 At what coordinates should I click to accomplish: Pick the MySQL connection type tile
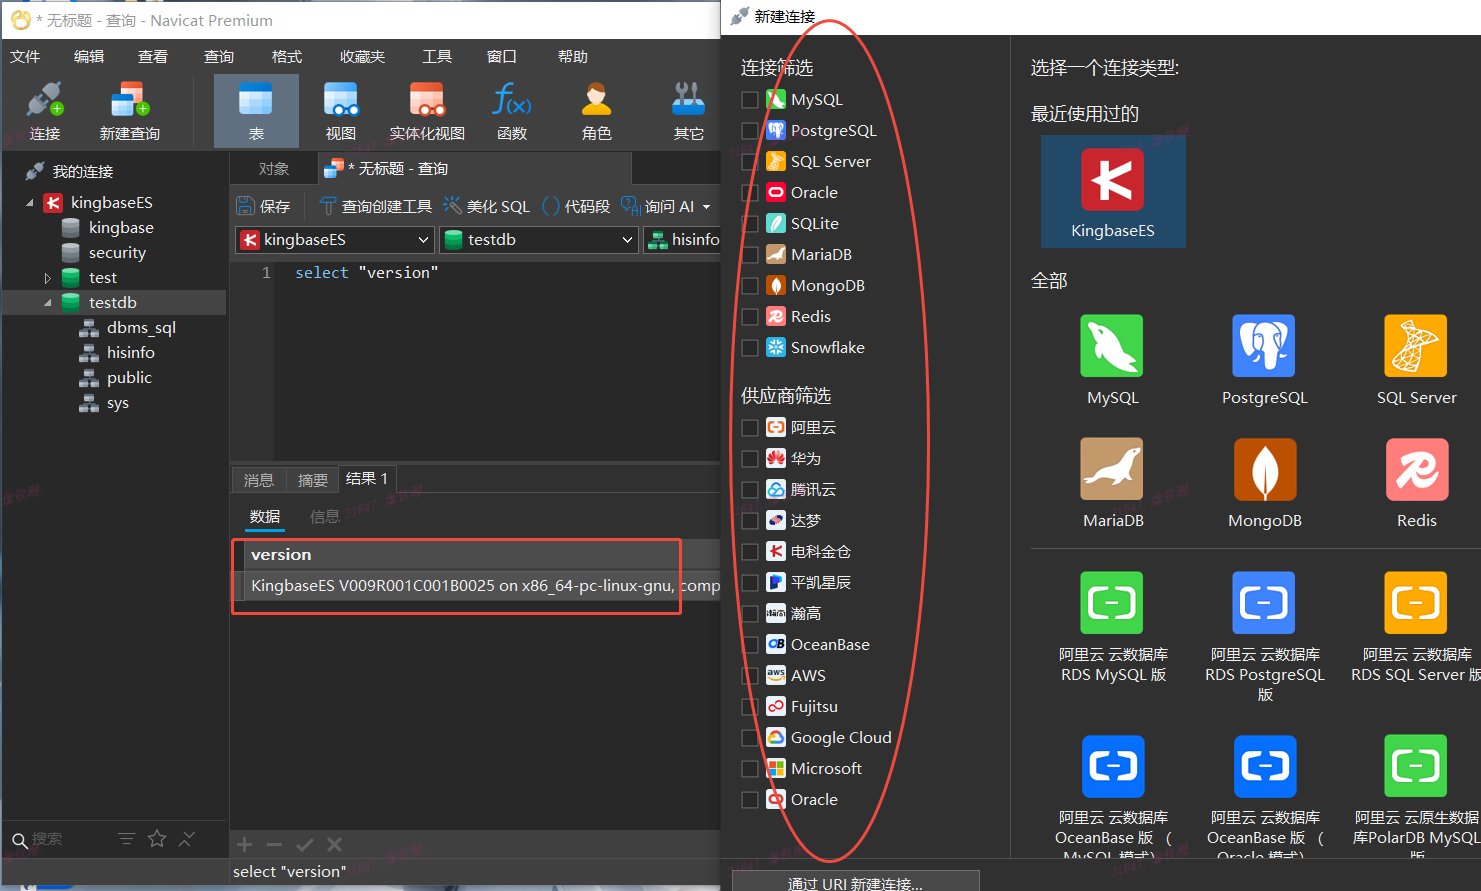(x=1112, y=360)
